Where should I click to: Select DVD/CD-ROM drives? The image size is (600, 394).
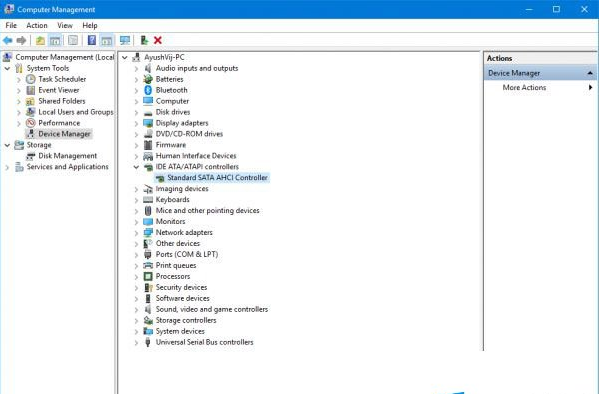(x=189, y=134)
